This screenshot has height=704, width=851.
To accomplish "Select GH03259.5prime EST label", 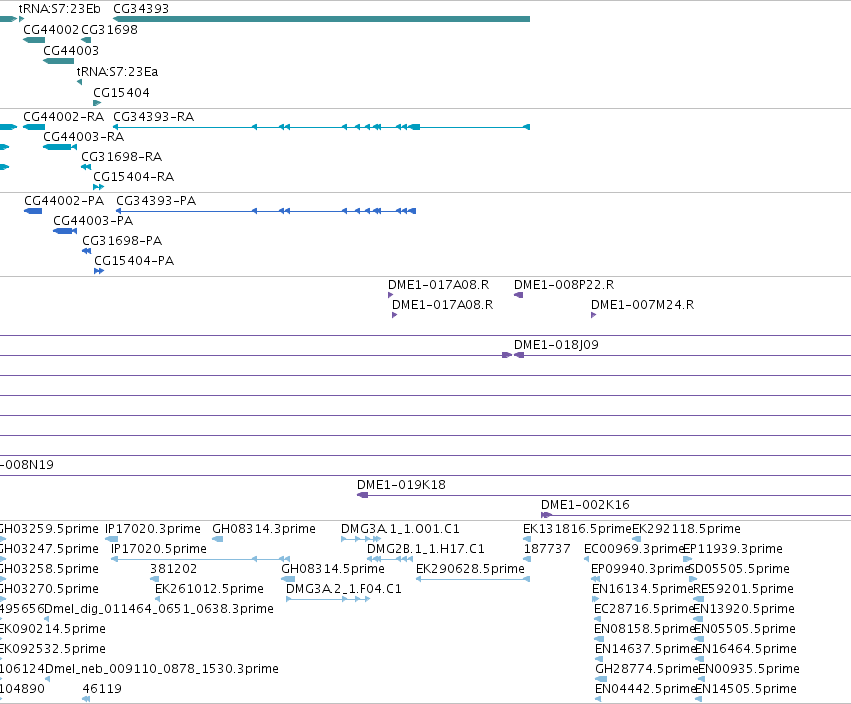I will pos(49,529).
